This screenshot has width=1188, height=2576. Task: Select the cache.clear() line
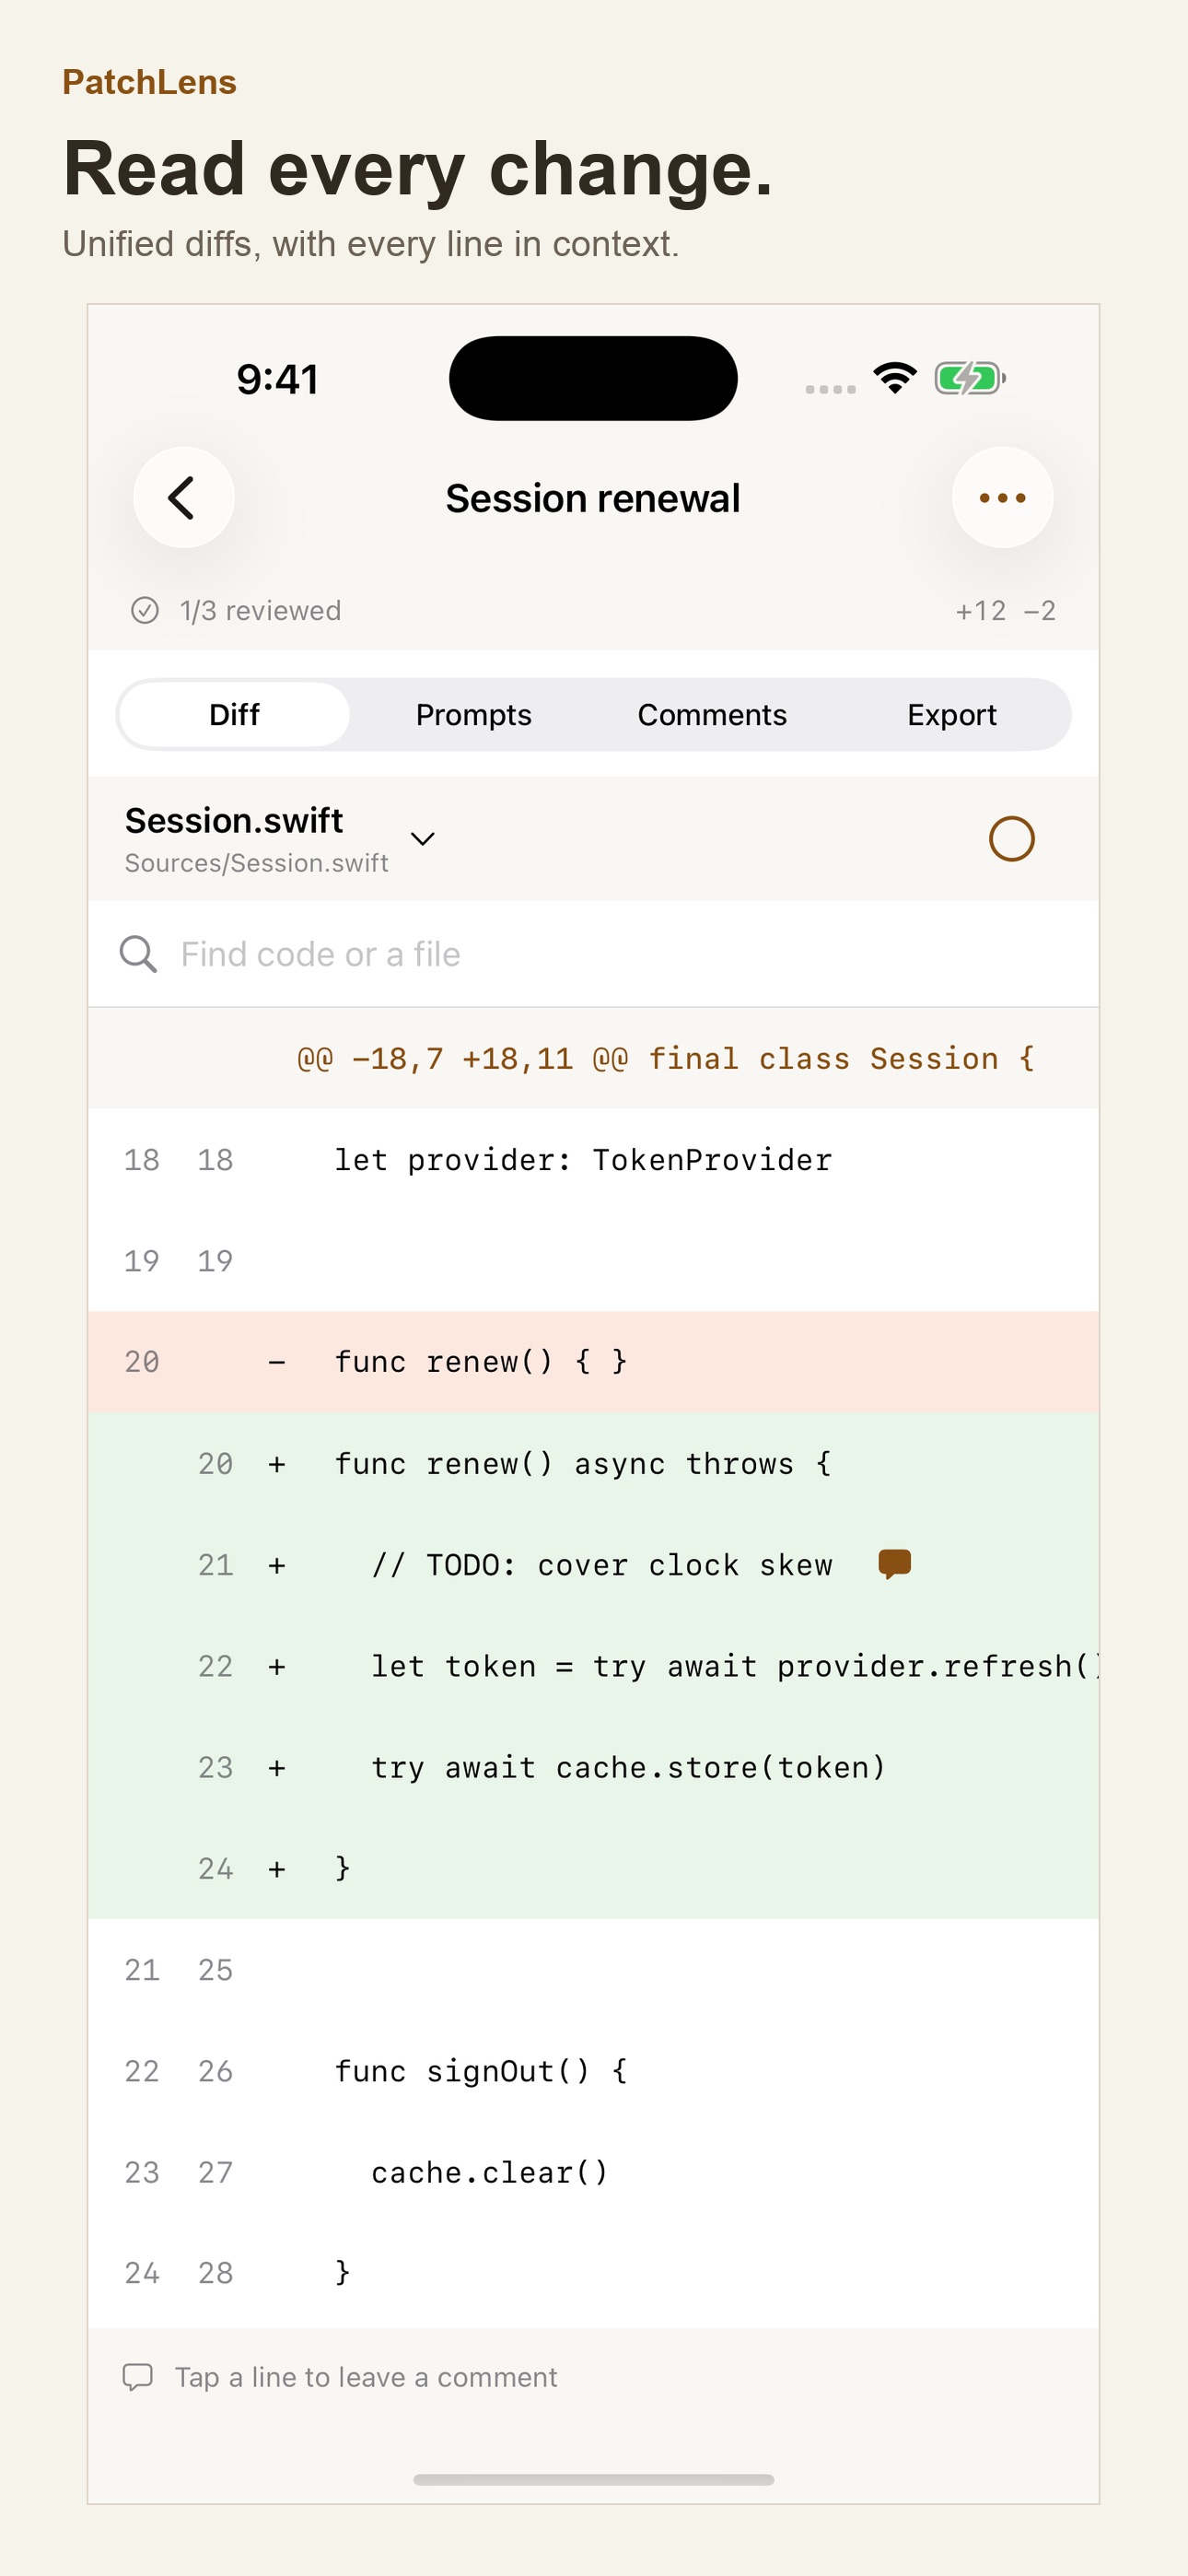coord(593,2172)
